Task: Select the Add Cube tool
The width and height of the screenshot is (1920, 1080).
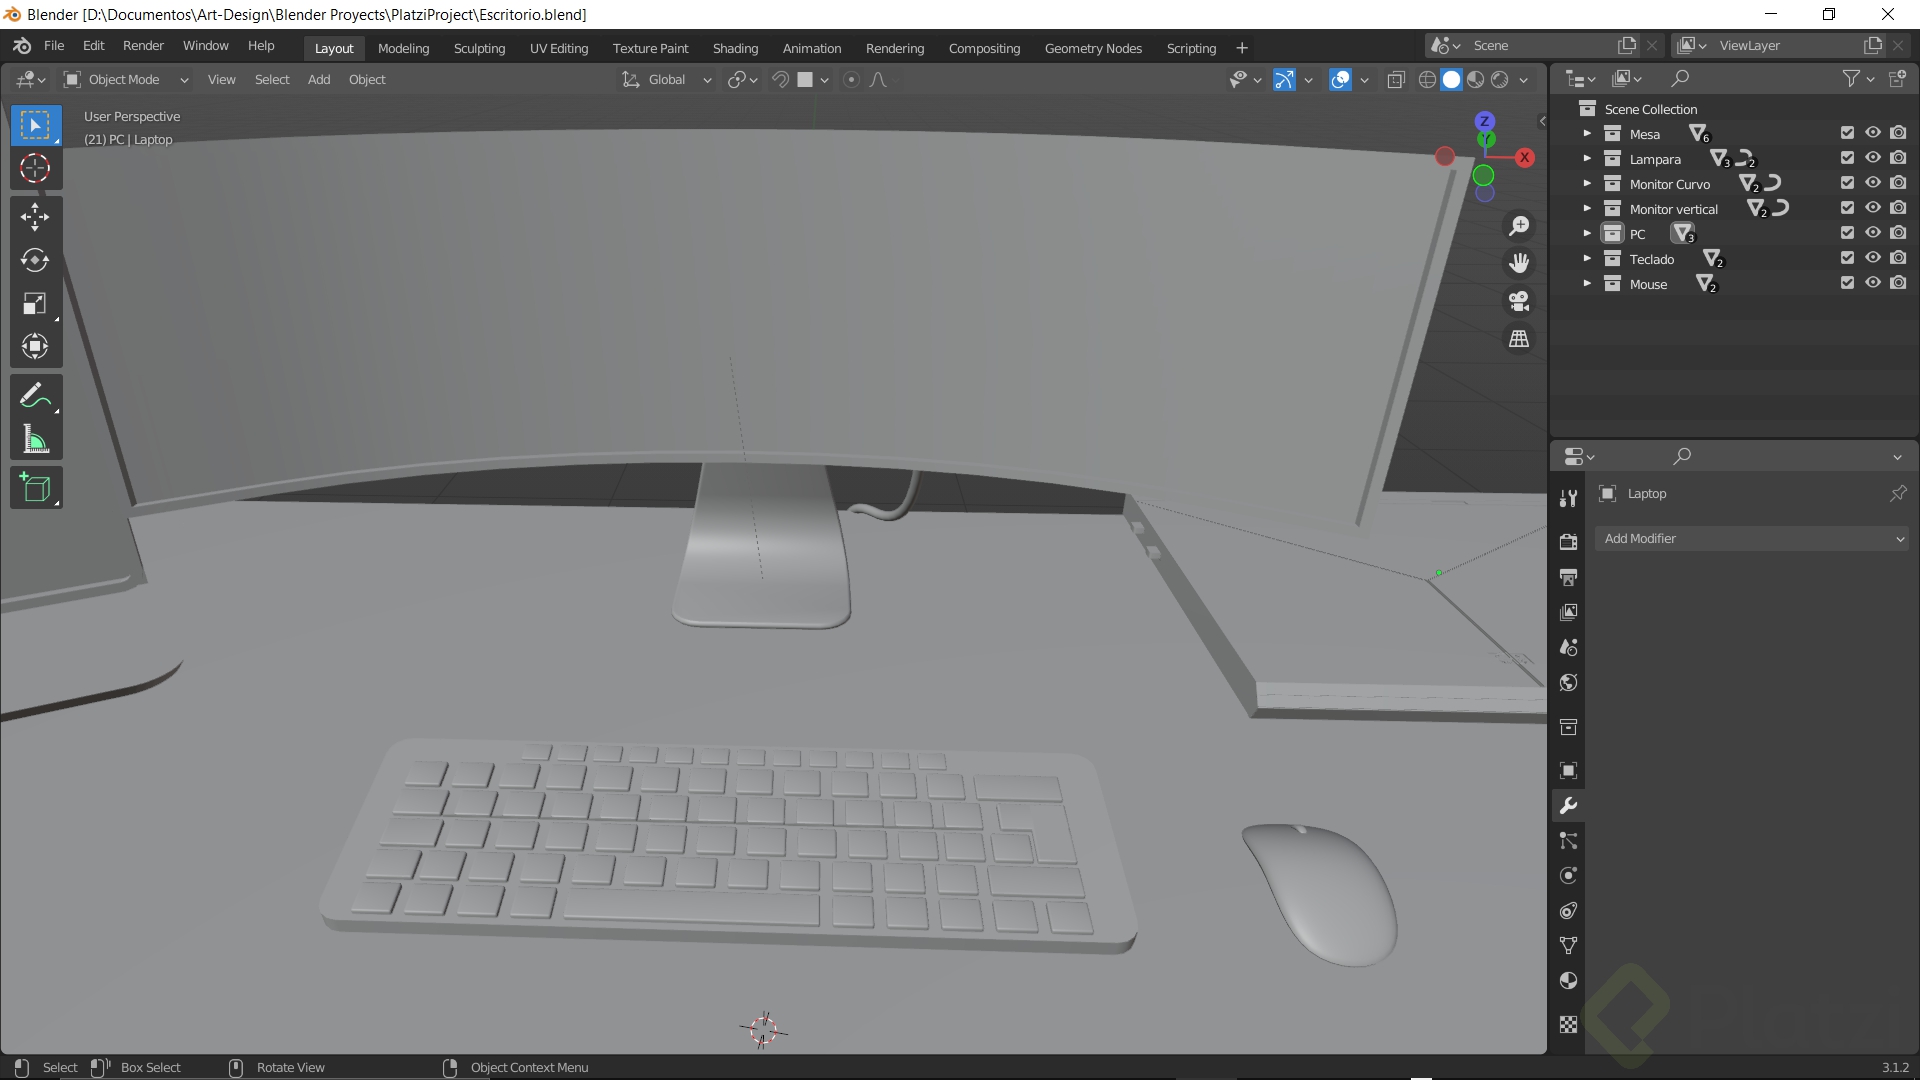Action: point(35,488)
